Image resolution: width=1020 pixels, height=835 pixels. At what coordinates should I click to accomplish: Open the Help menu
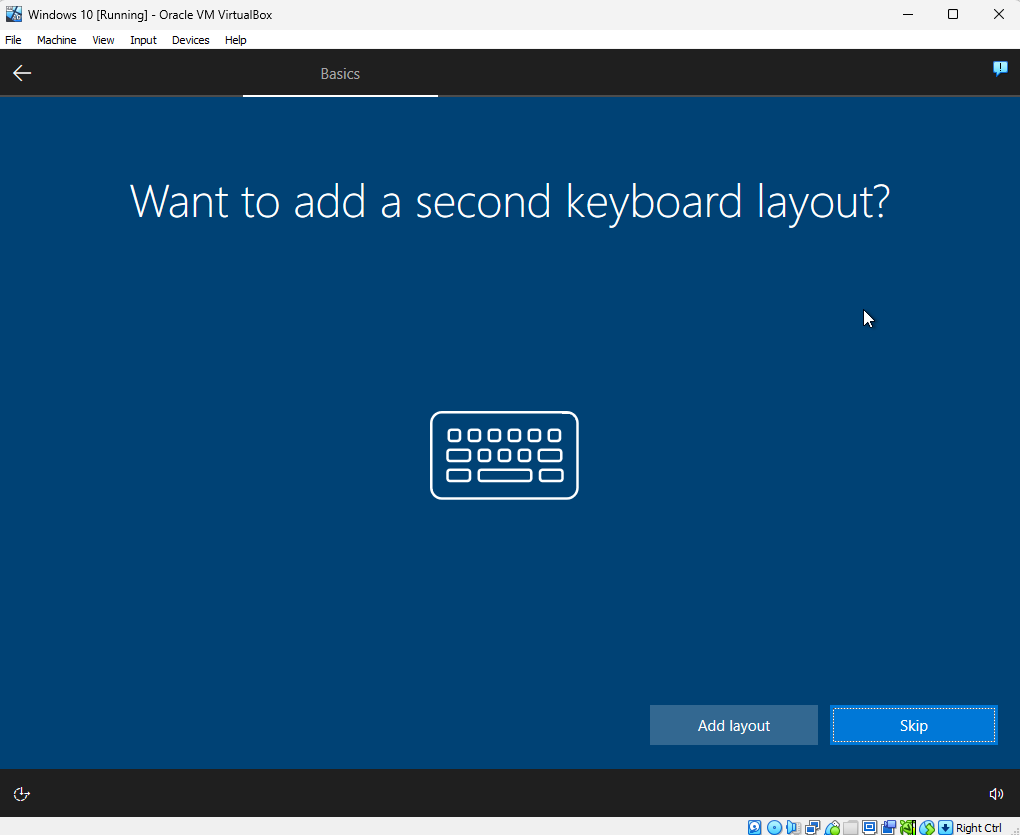pos(235,40)
